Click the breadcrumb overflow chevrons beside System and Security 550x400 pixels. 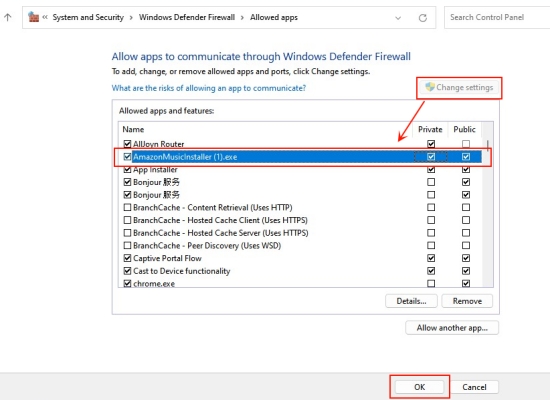click(x=45, y=17)
